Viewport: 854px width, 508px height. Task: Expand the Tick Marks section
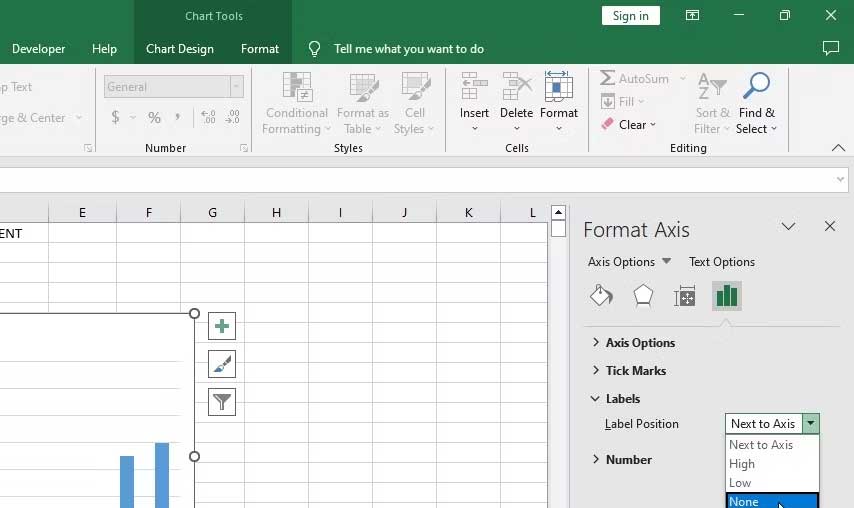point(635,371)
